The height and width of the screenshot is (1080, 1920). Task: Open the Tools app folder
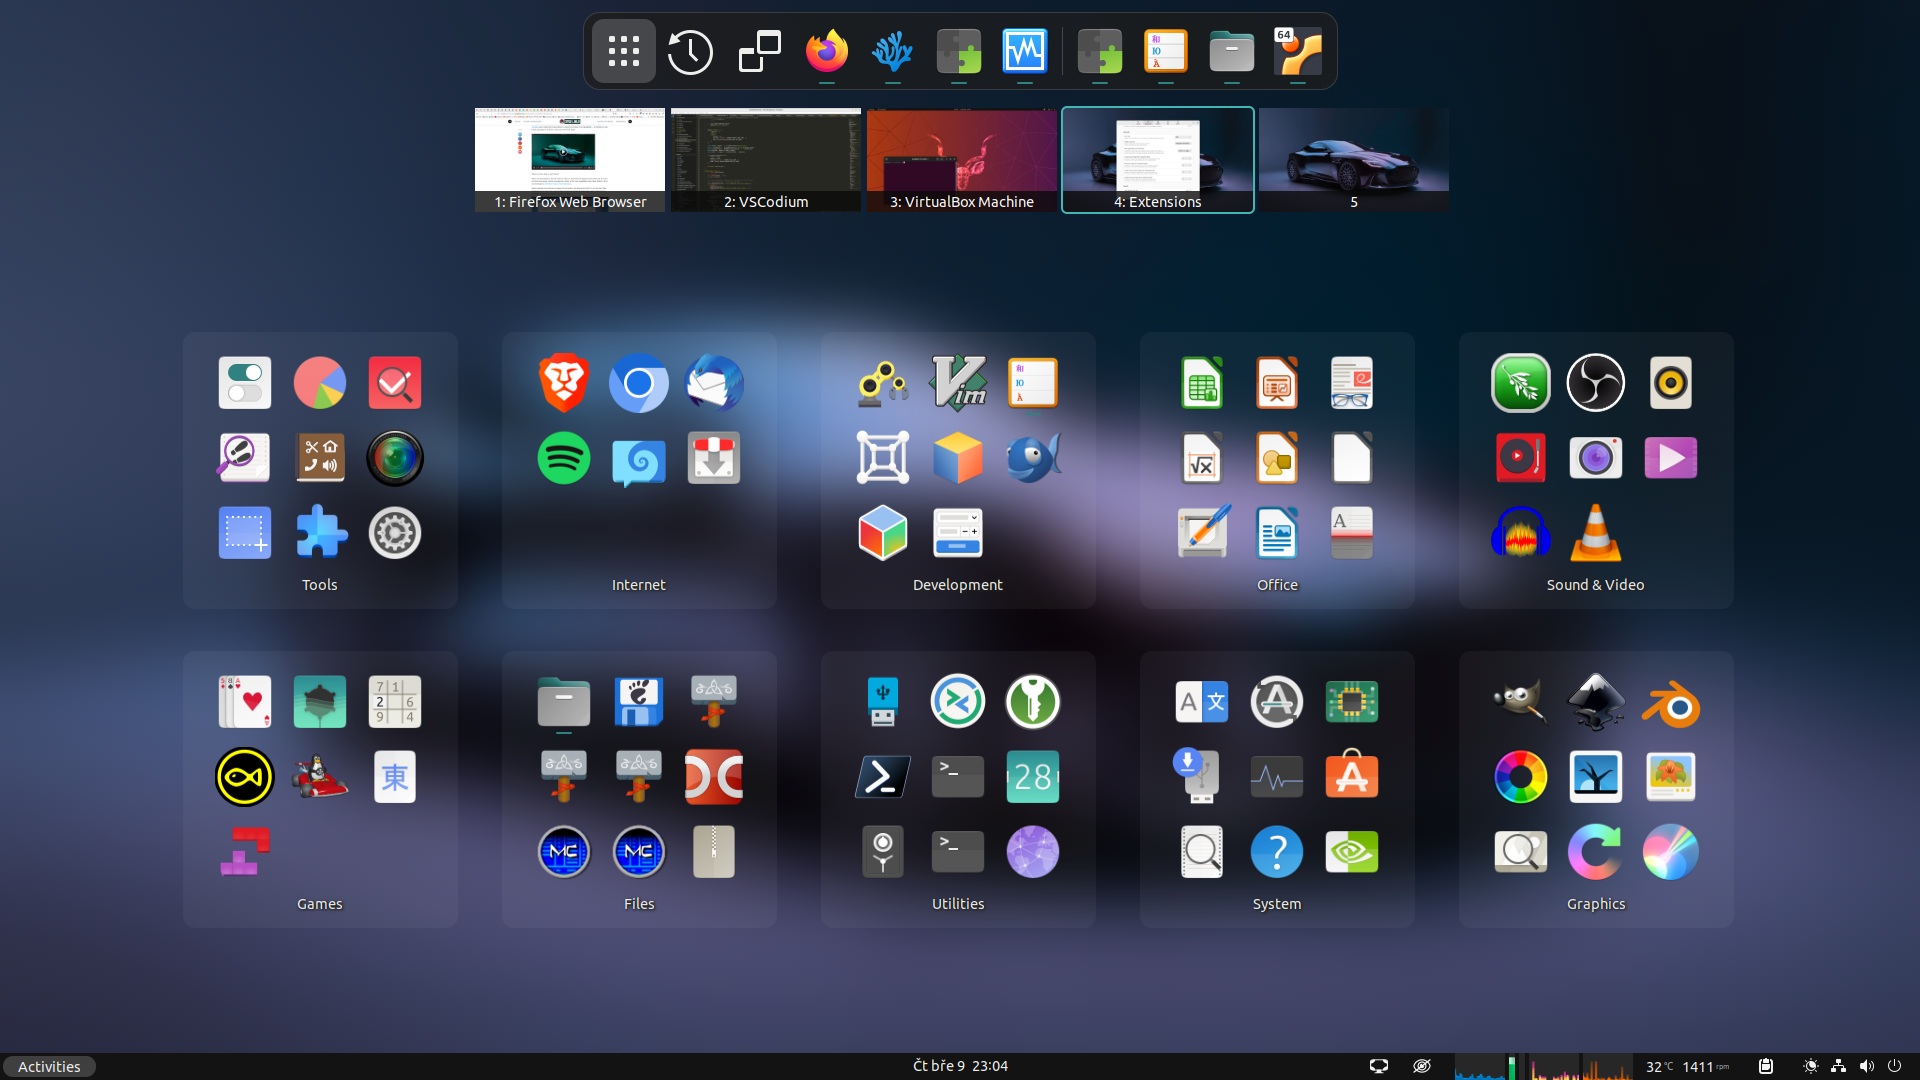(320, 585)
